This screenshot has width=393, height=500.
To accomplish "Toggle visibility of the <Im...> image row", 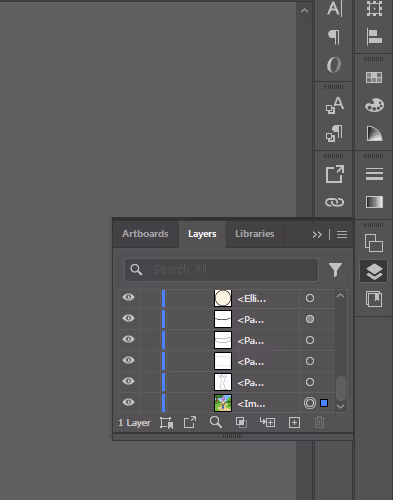I will click(x=128, y=402).
